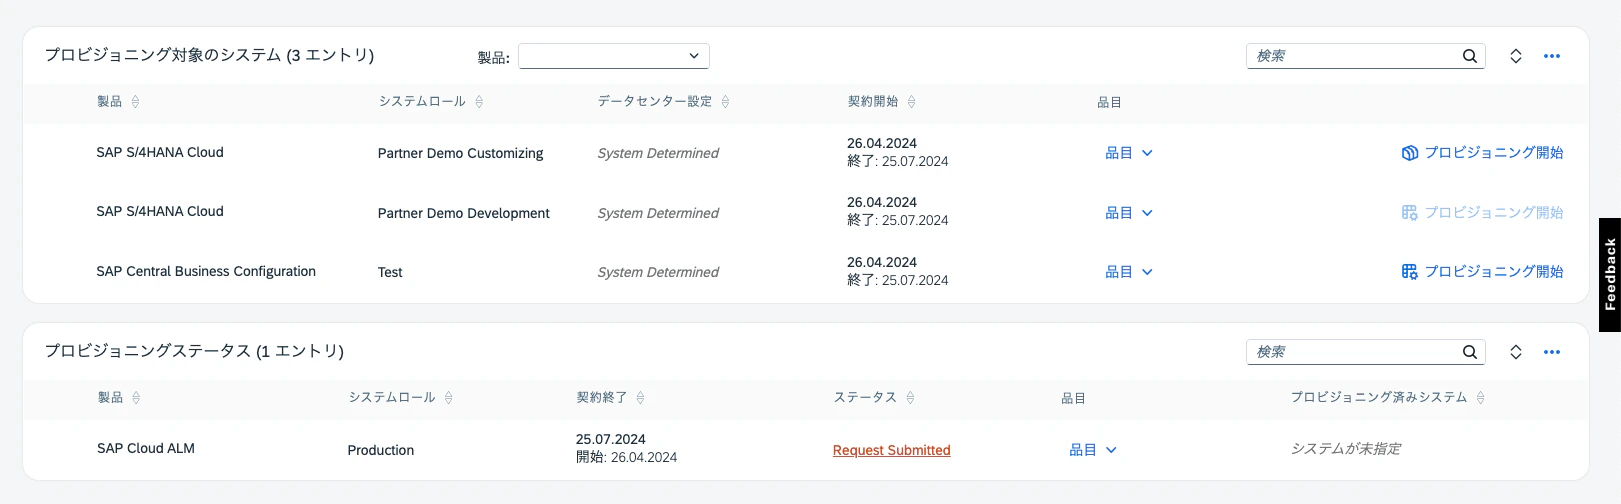Sort the top table by 製品 column
The height and width of the screenshot is (504, 1621).
click(136, 102)
